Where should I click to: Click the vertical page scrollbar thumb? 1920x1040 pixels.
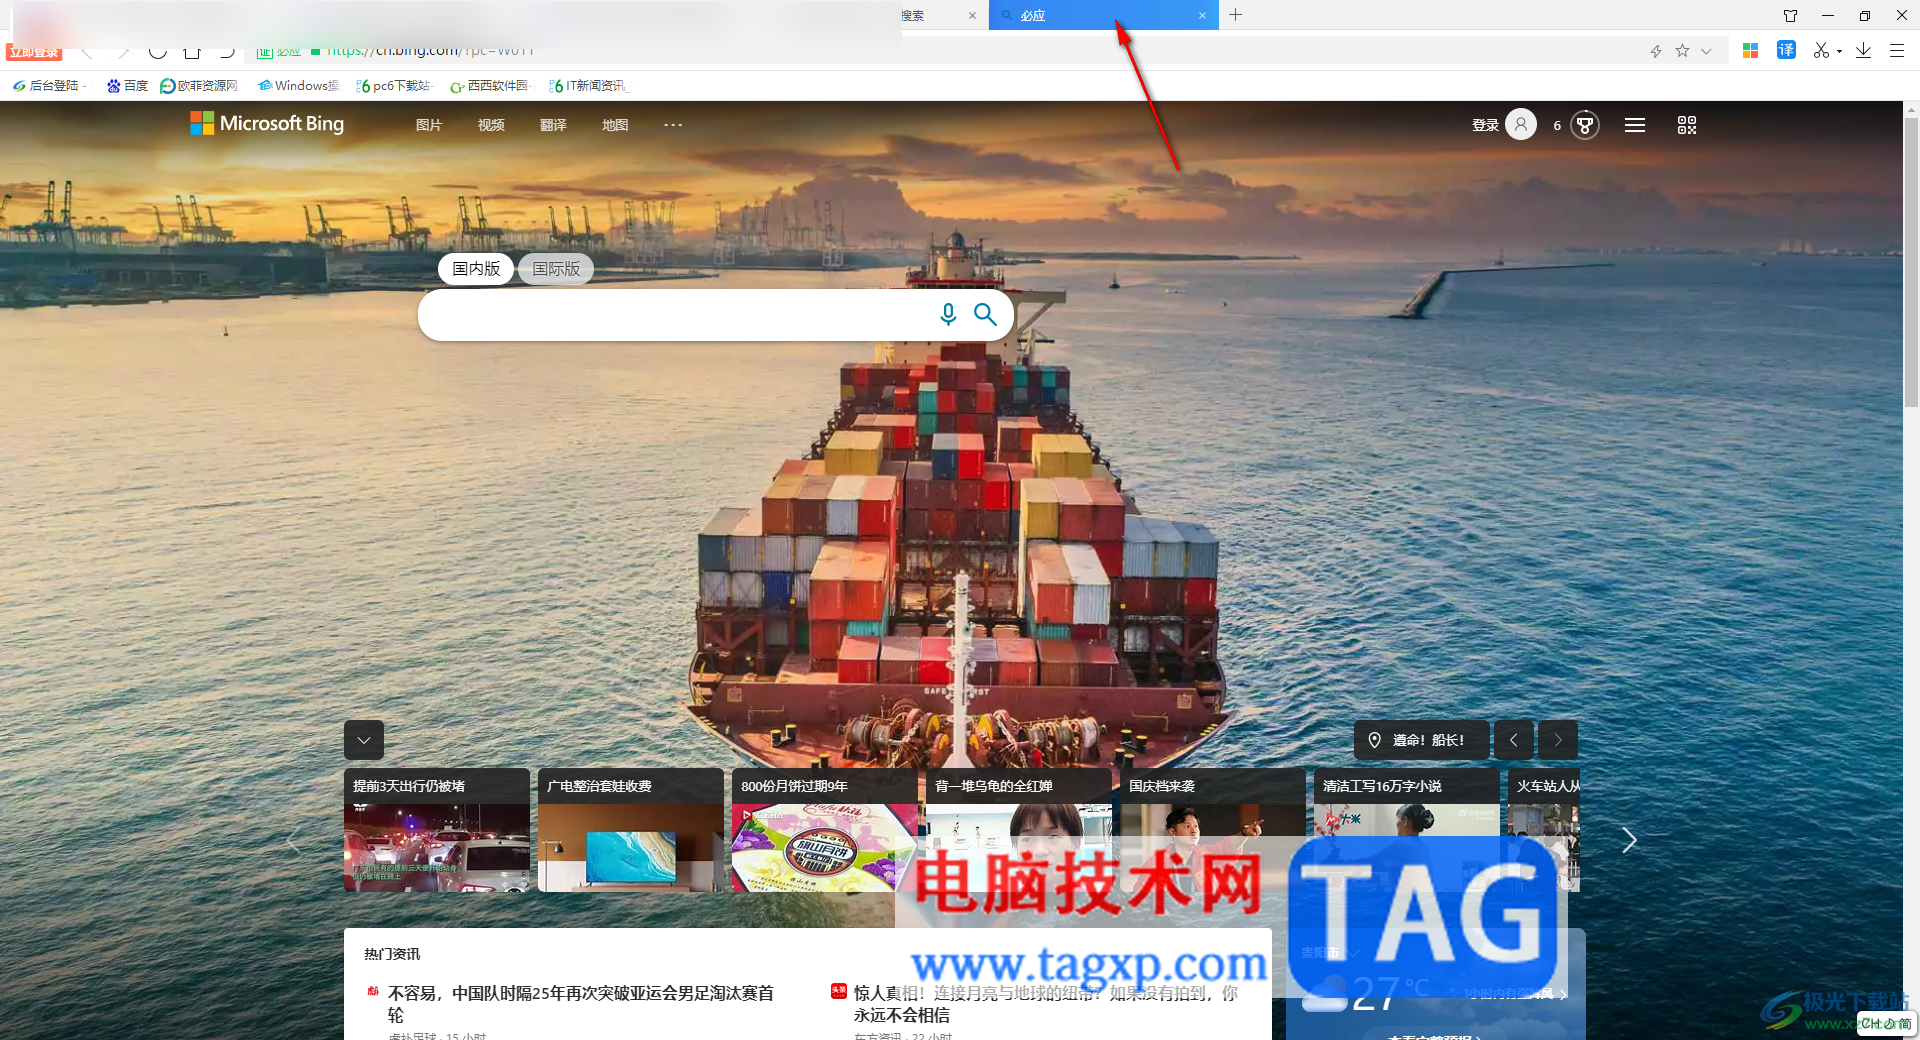pos(1911,260)
